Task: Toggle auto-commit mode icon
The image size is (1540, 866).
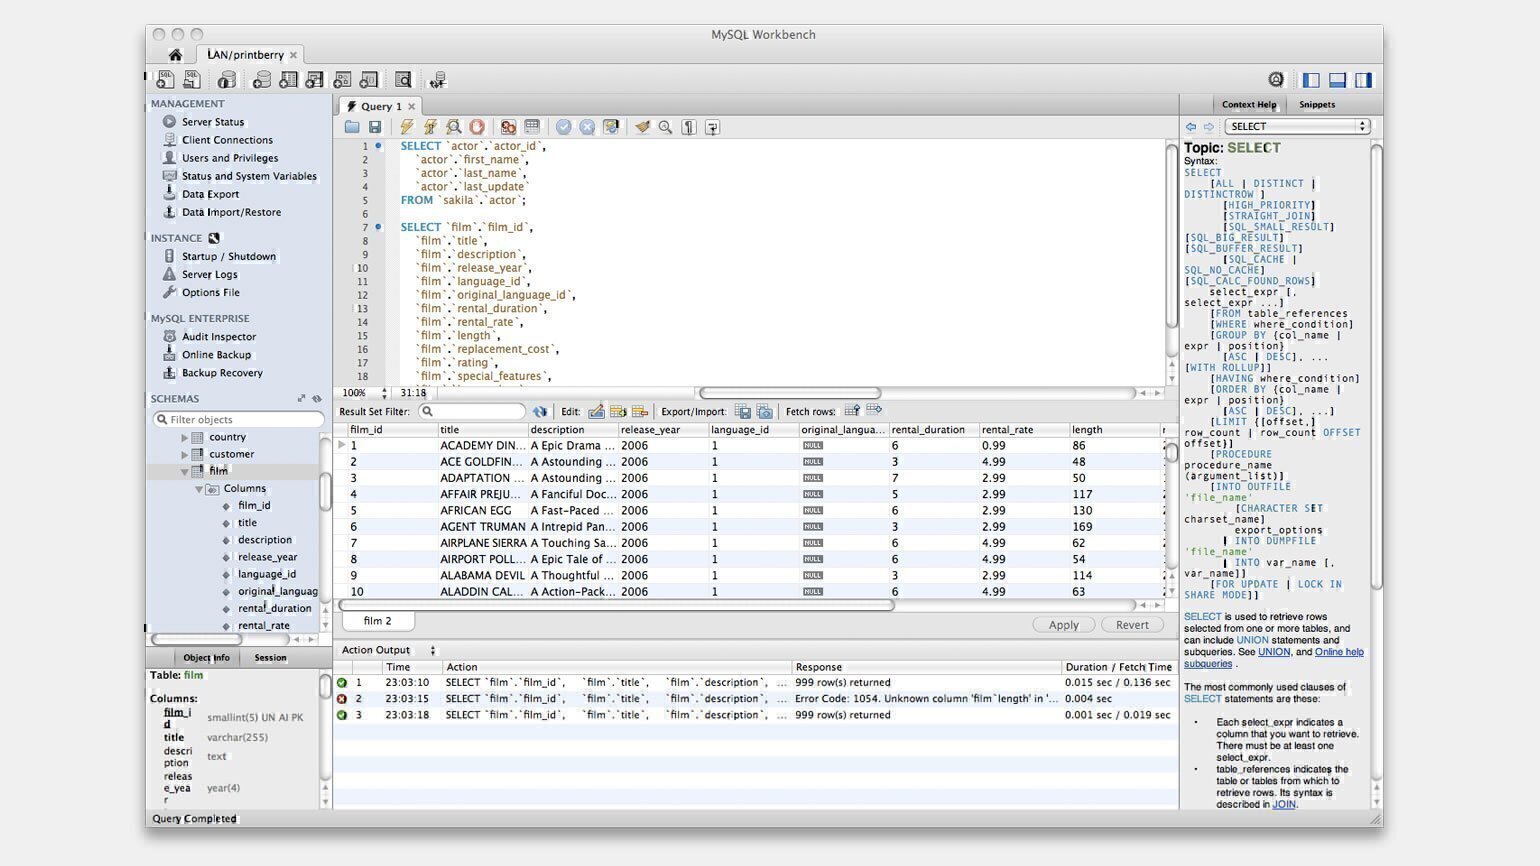Action: [x=611, y=127]
